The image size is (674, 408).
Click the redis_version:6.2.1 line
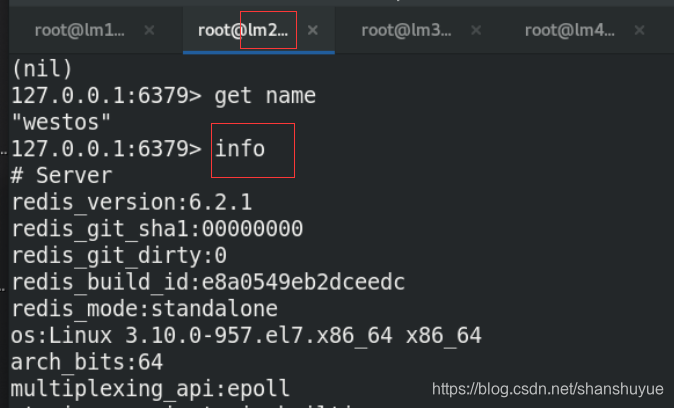tap(132, 202)
